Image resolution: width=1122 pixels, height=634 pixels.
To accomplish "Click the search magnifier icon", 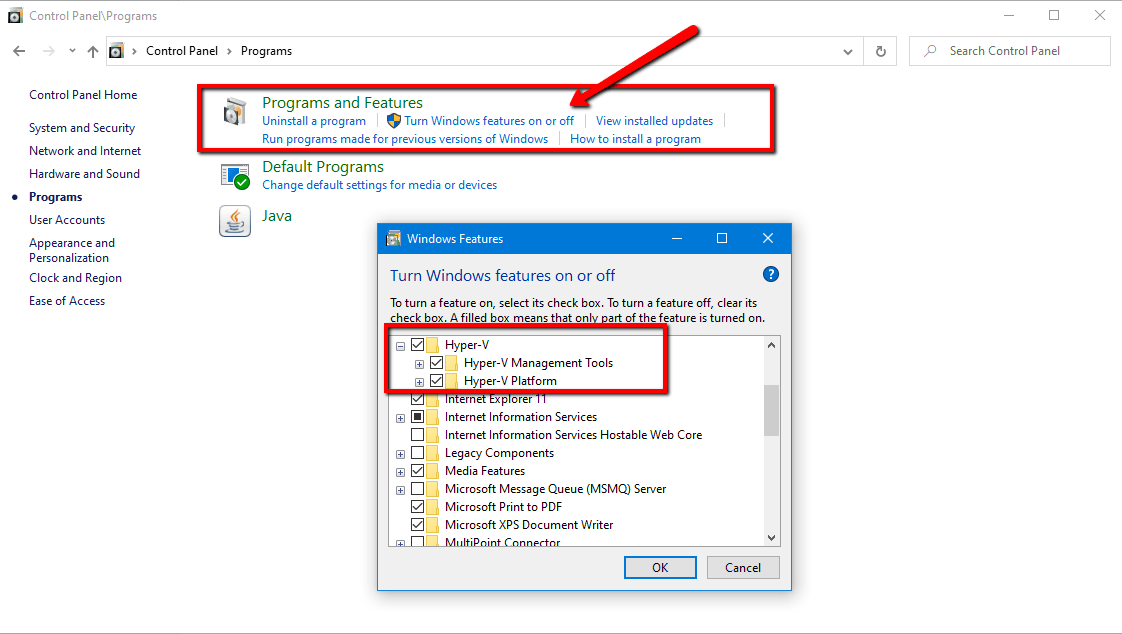I will (930, 51).
